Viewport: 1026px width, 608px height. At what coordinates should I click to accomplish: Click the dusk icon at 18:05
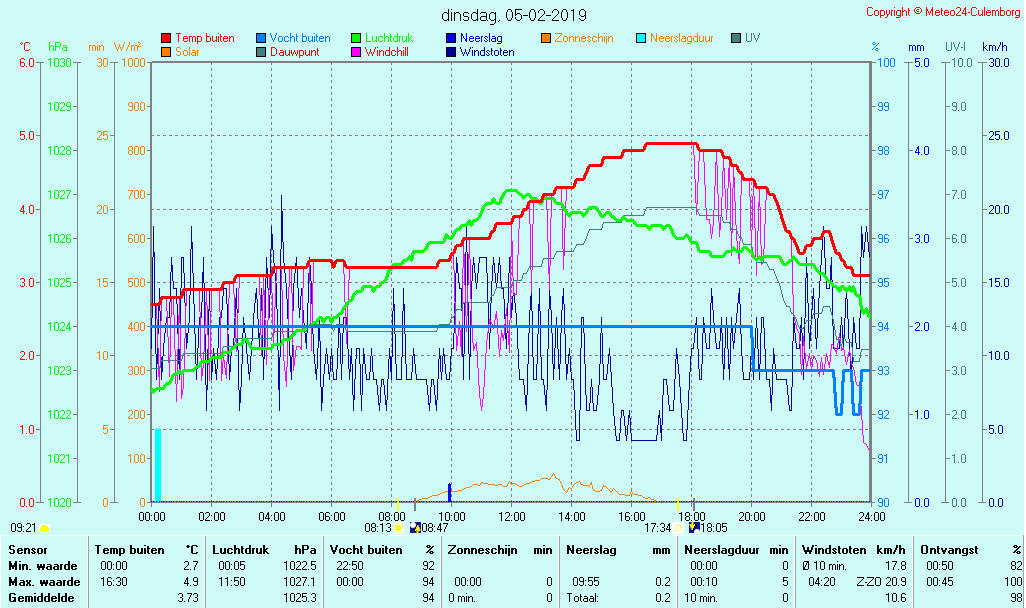coord(694,527)
